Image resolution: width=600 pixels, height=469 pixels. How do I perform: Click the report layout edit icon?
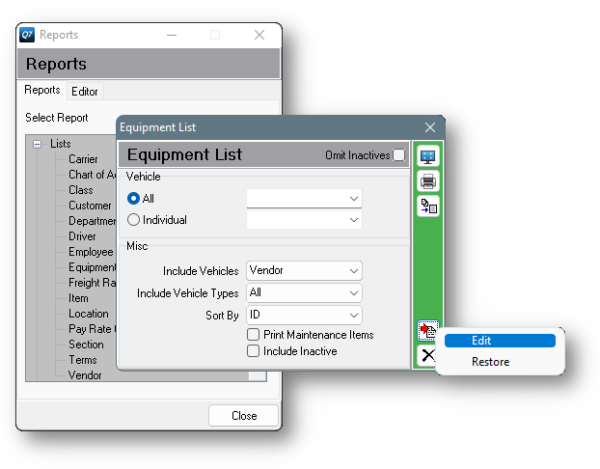tap(428, 331)
